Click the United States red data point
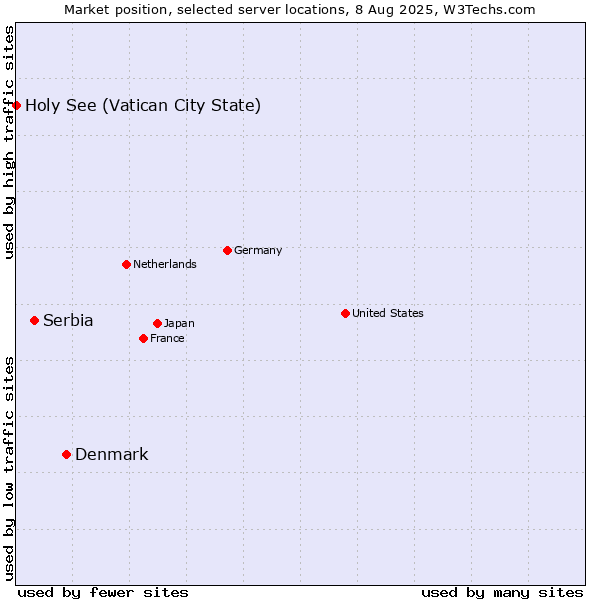Screen dimensions: 600x600 coord(346,314)
